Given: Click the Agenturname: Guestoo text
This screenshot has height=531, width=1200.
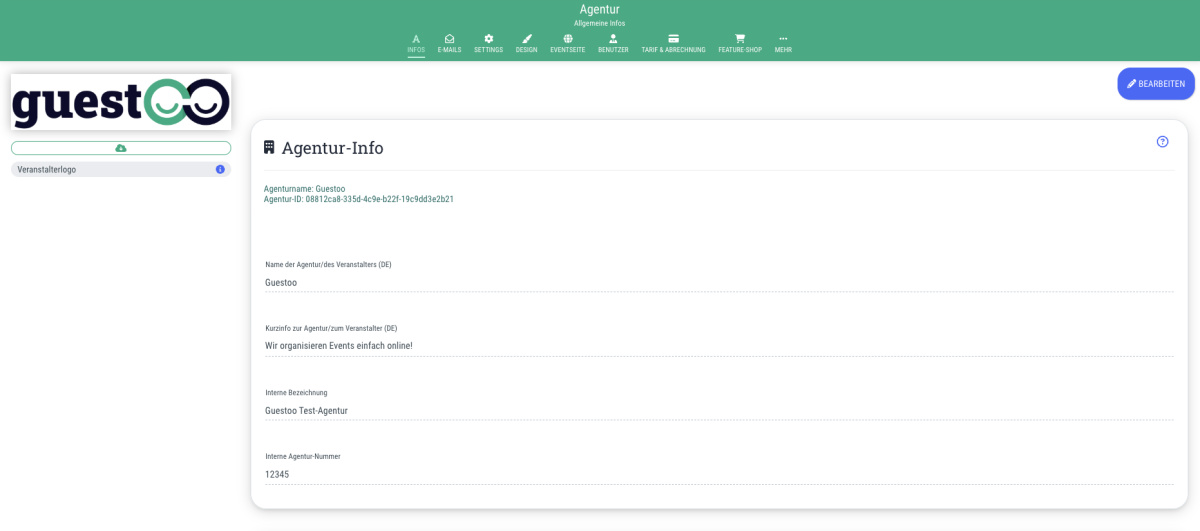Looking at the screenshot, I should pos(304,189).
